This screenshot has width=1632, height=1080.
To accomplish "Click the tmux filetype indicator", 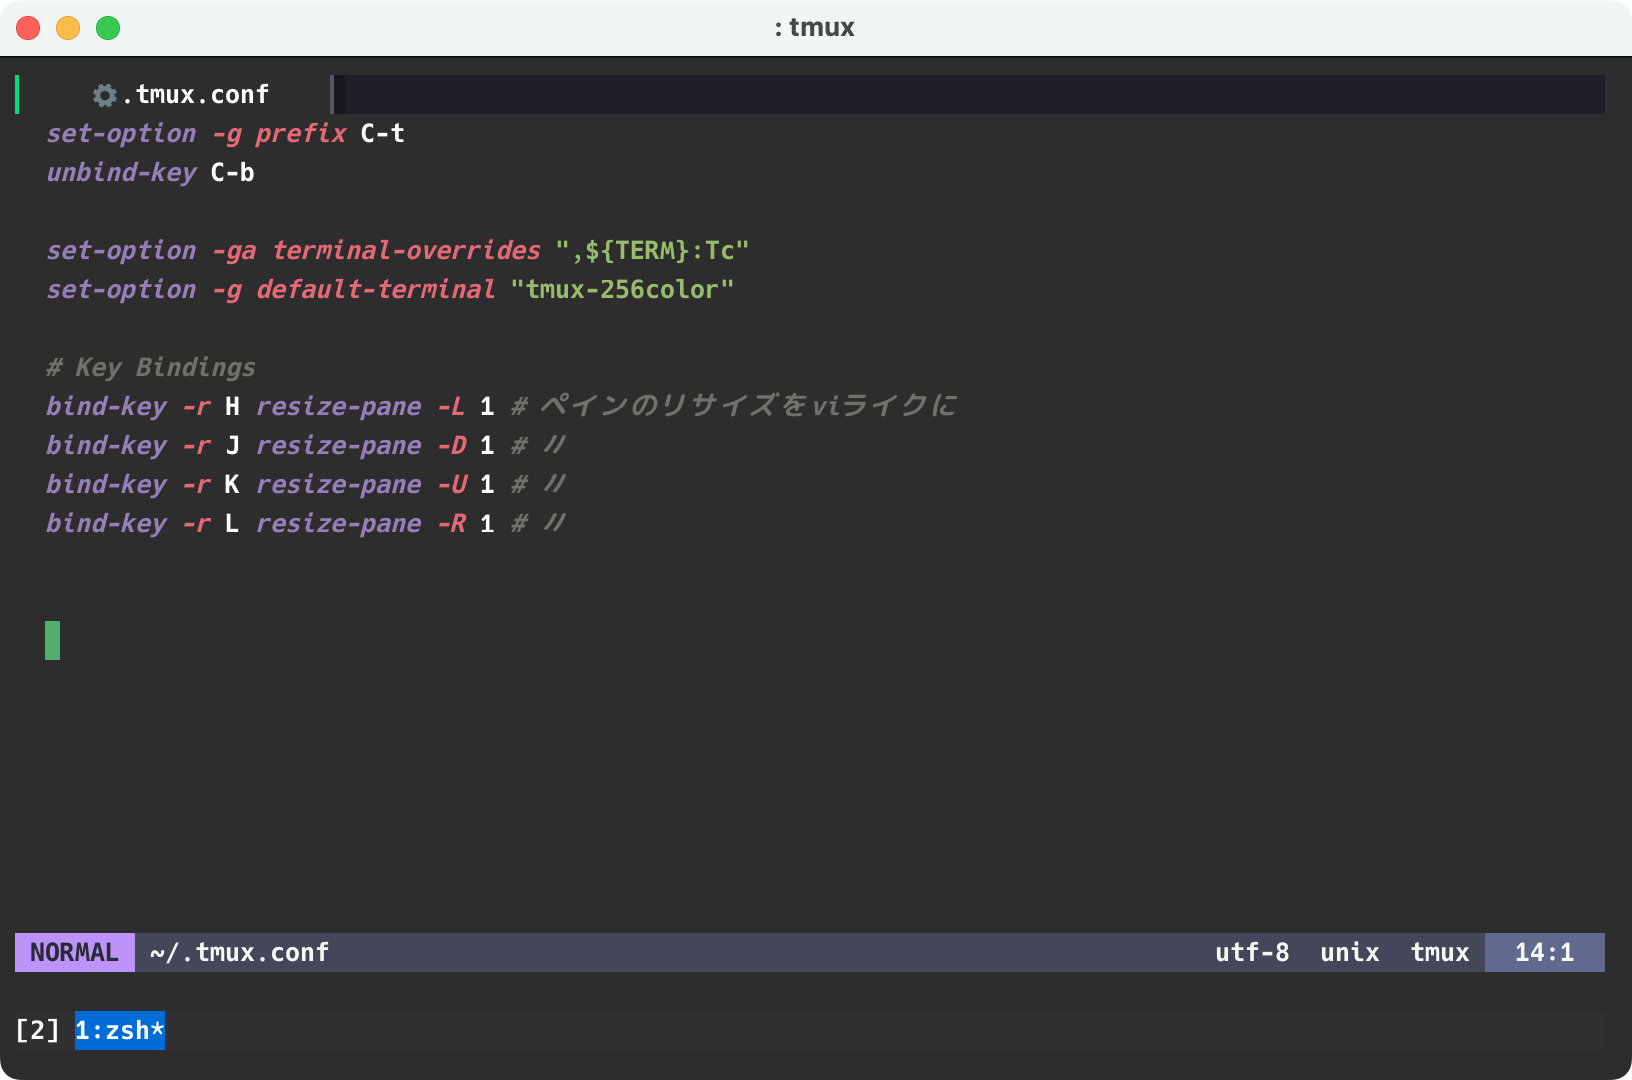I will 1439,952.
